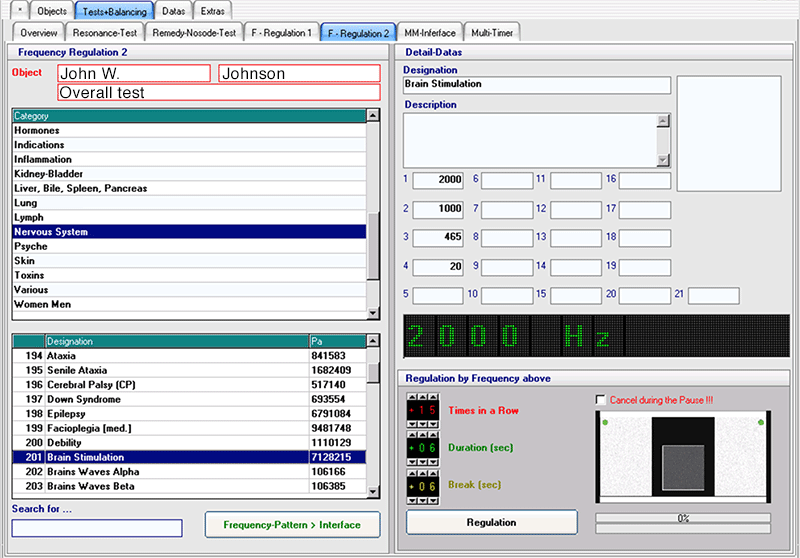Viewport: 800px width, 558px height.
Task: Click the Overall test object field
Action: 219,92
